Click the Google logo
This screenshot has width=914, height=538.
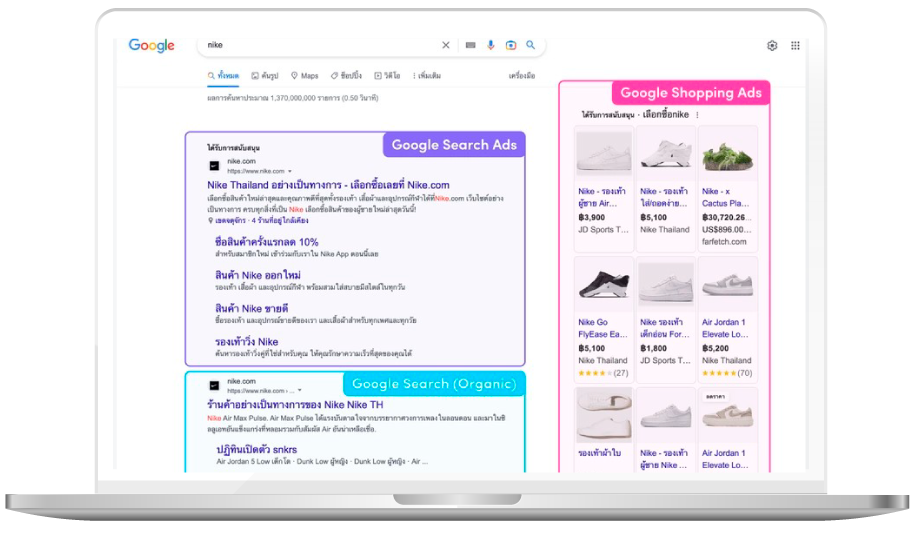coord(151,46)
